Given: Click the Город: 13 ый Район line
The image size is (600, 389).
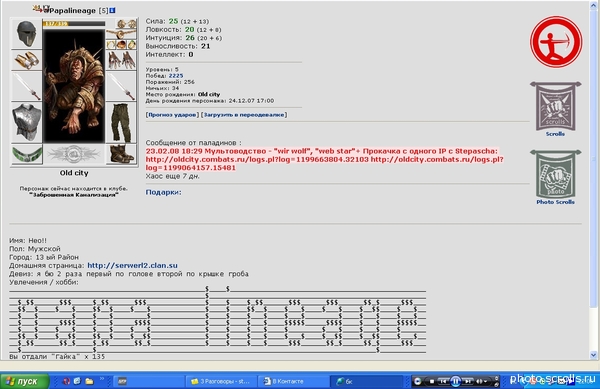Looking at the screenshot, I should click(x=44, y=257).
